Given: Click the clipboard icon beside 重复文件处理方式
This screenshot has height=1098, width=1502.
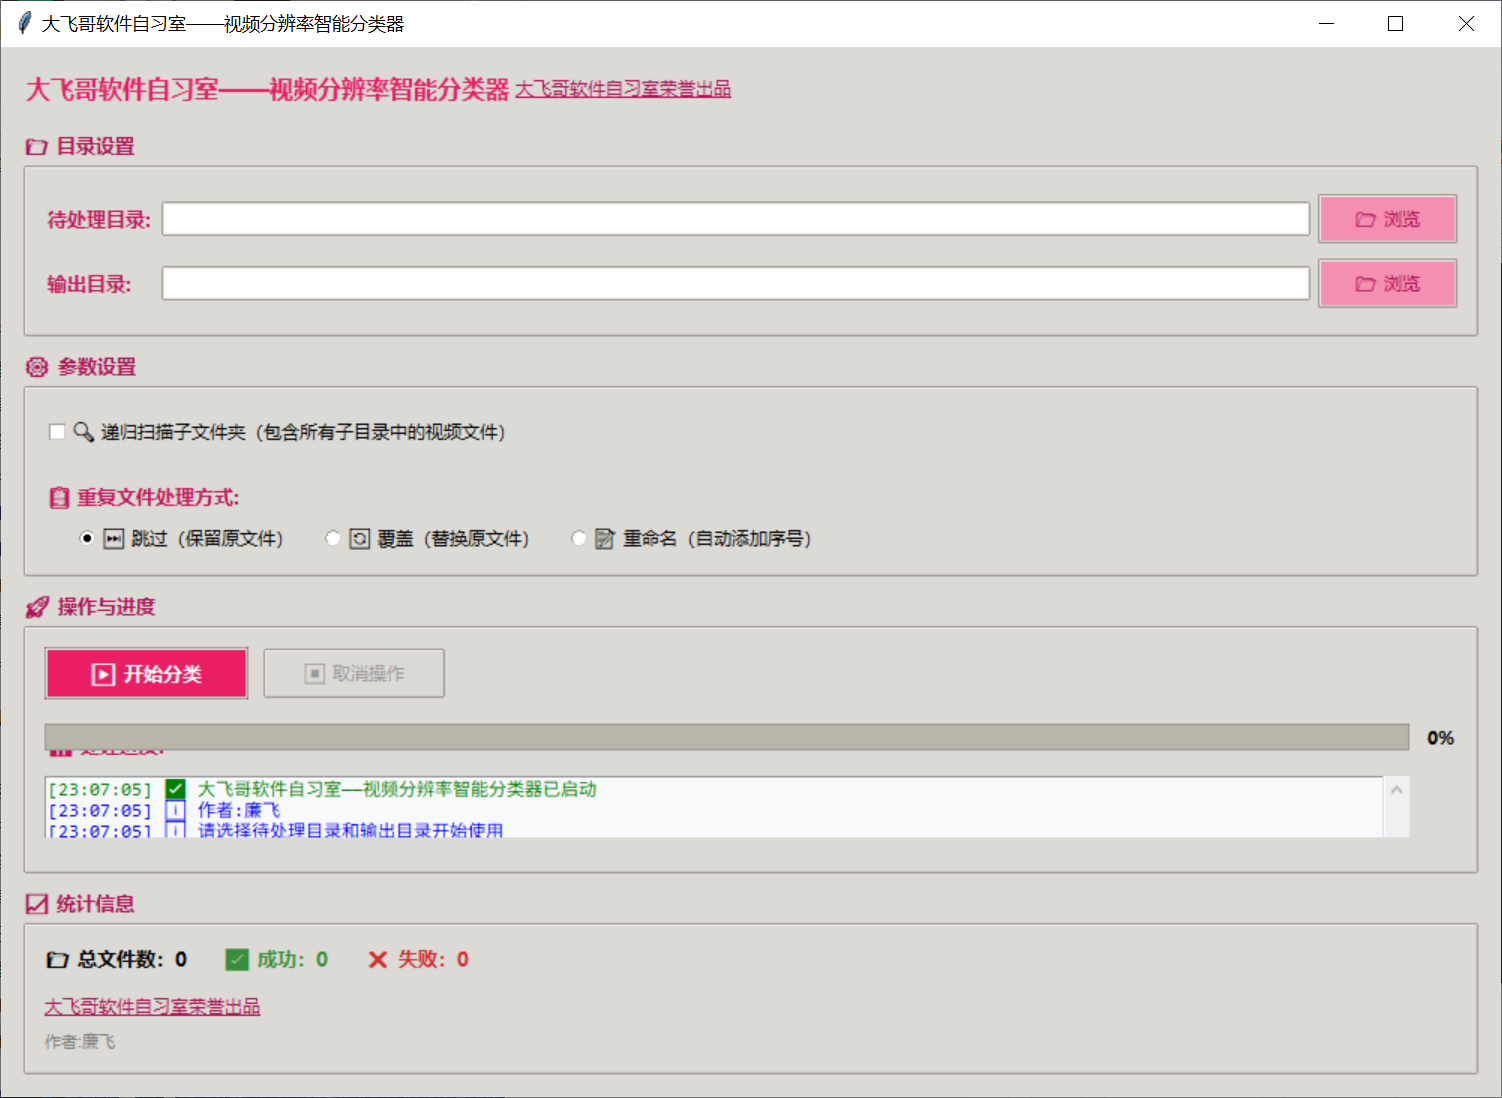Looking at the screenshot, I should pyautogui.click(x=58, y=497).
